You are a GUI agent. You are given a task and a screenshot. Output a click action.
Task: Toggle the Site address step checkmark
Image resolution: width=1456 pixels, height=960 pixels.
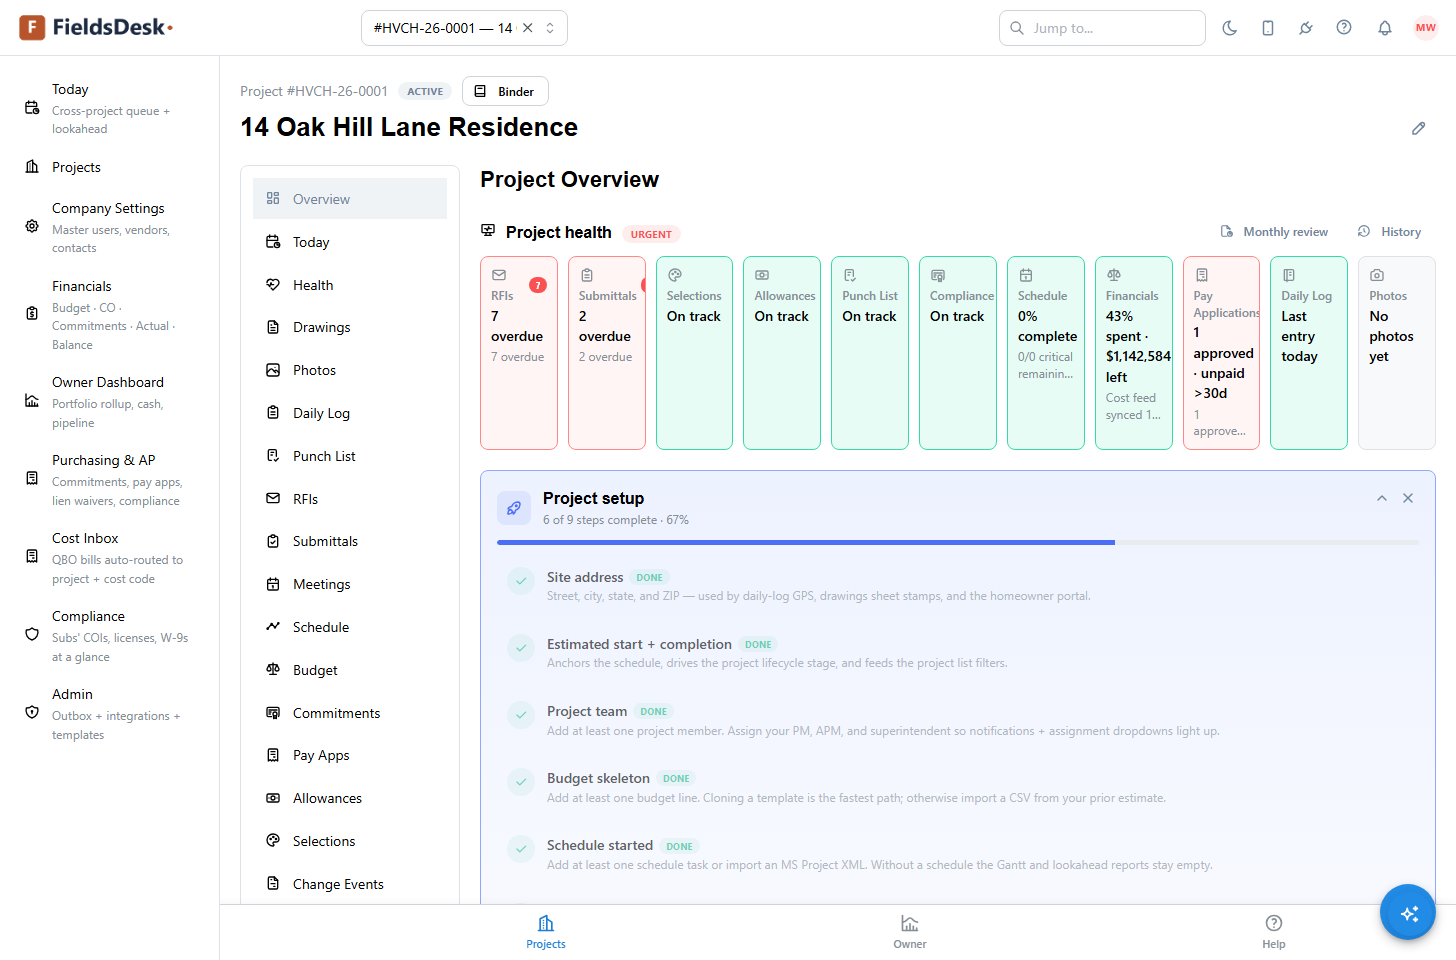[521, 581]
